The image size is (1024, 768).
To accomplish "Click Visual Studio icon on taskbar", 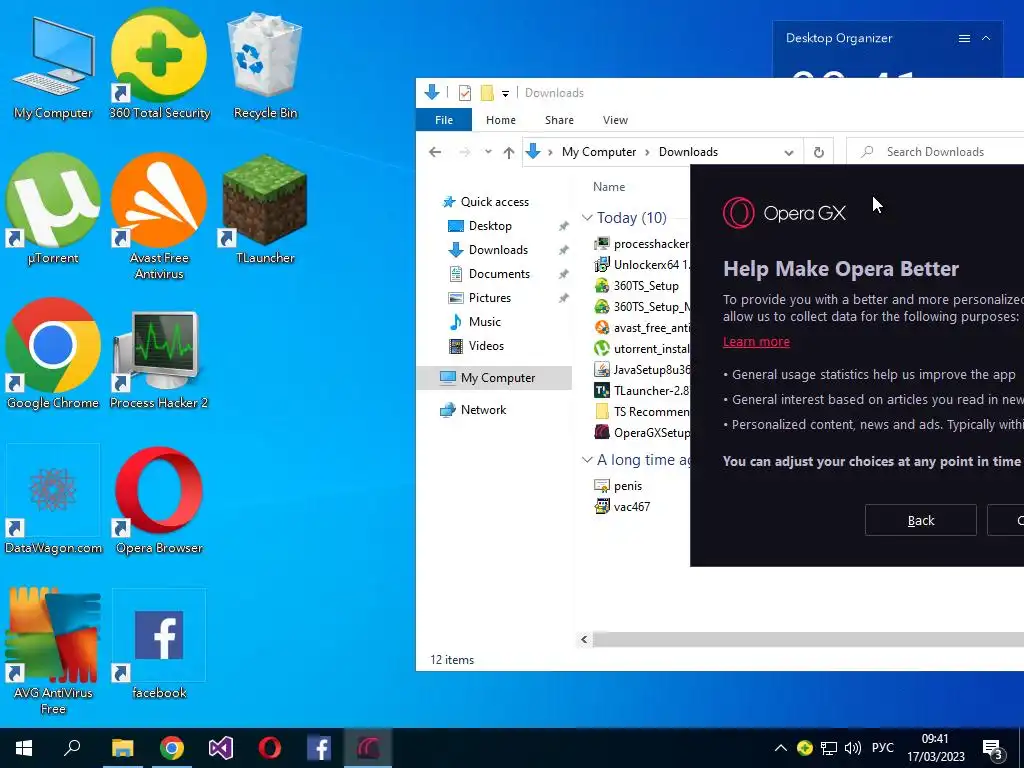I will click(x=221, y=748).
